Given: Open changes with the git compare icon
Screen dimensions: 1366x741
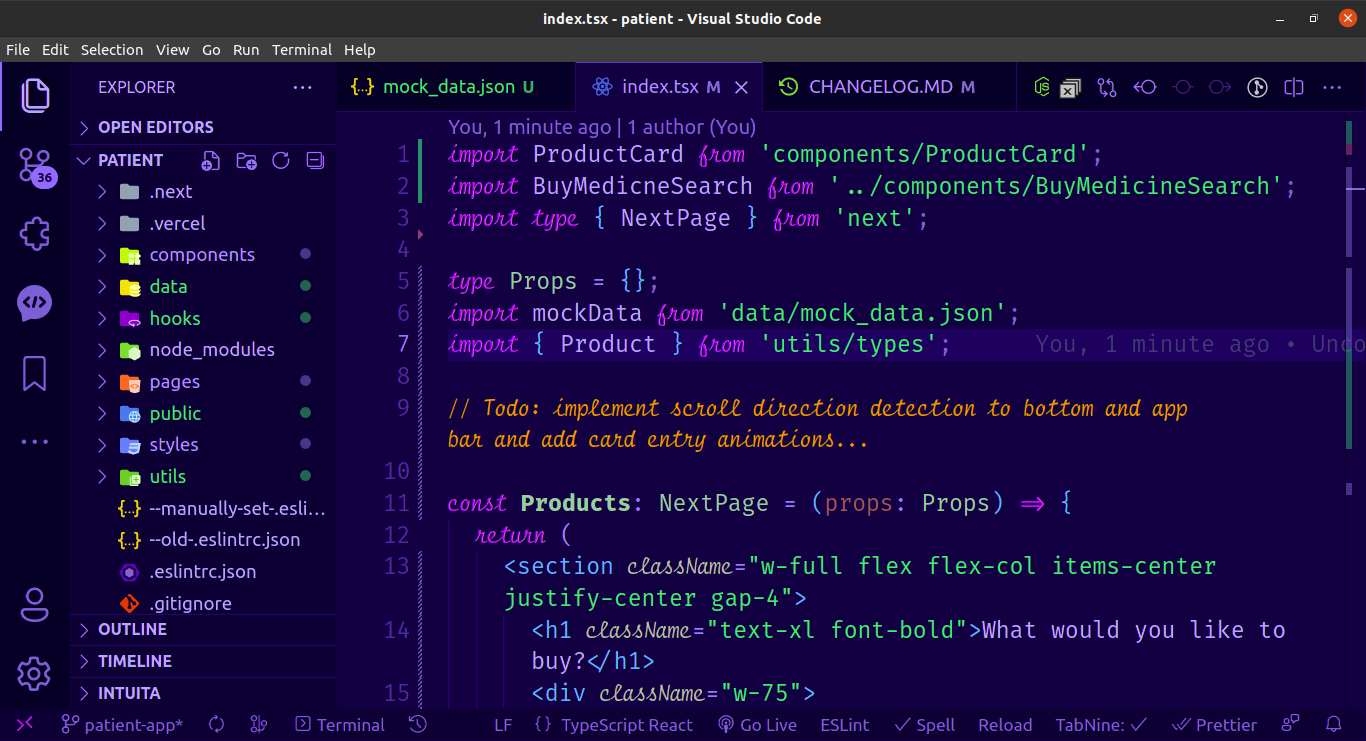Looking at the screenshot, I should tap(1107, 88).
